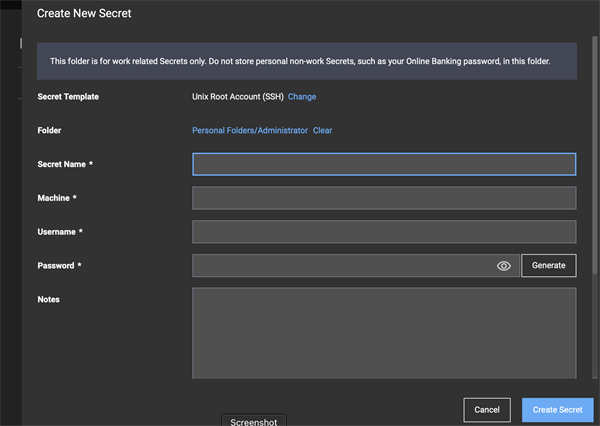Click the Secret Name label
The image size is (600, 426).
62,164
